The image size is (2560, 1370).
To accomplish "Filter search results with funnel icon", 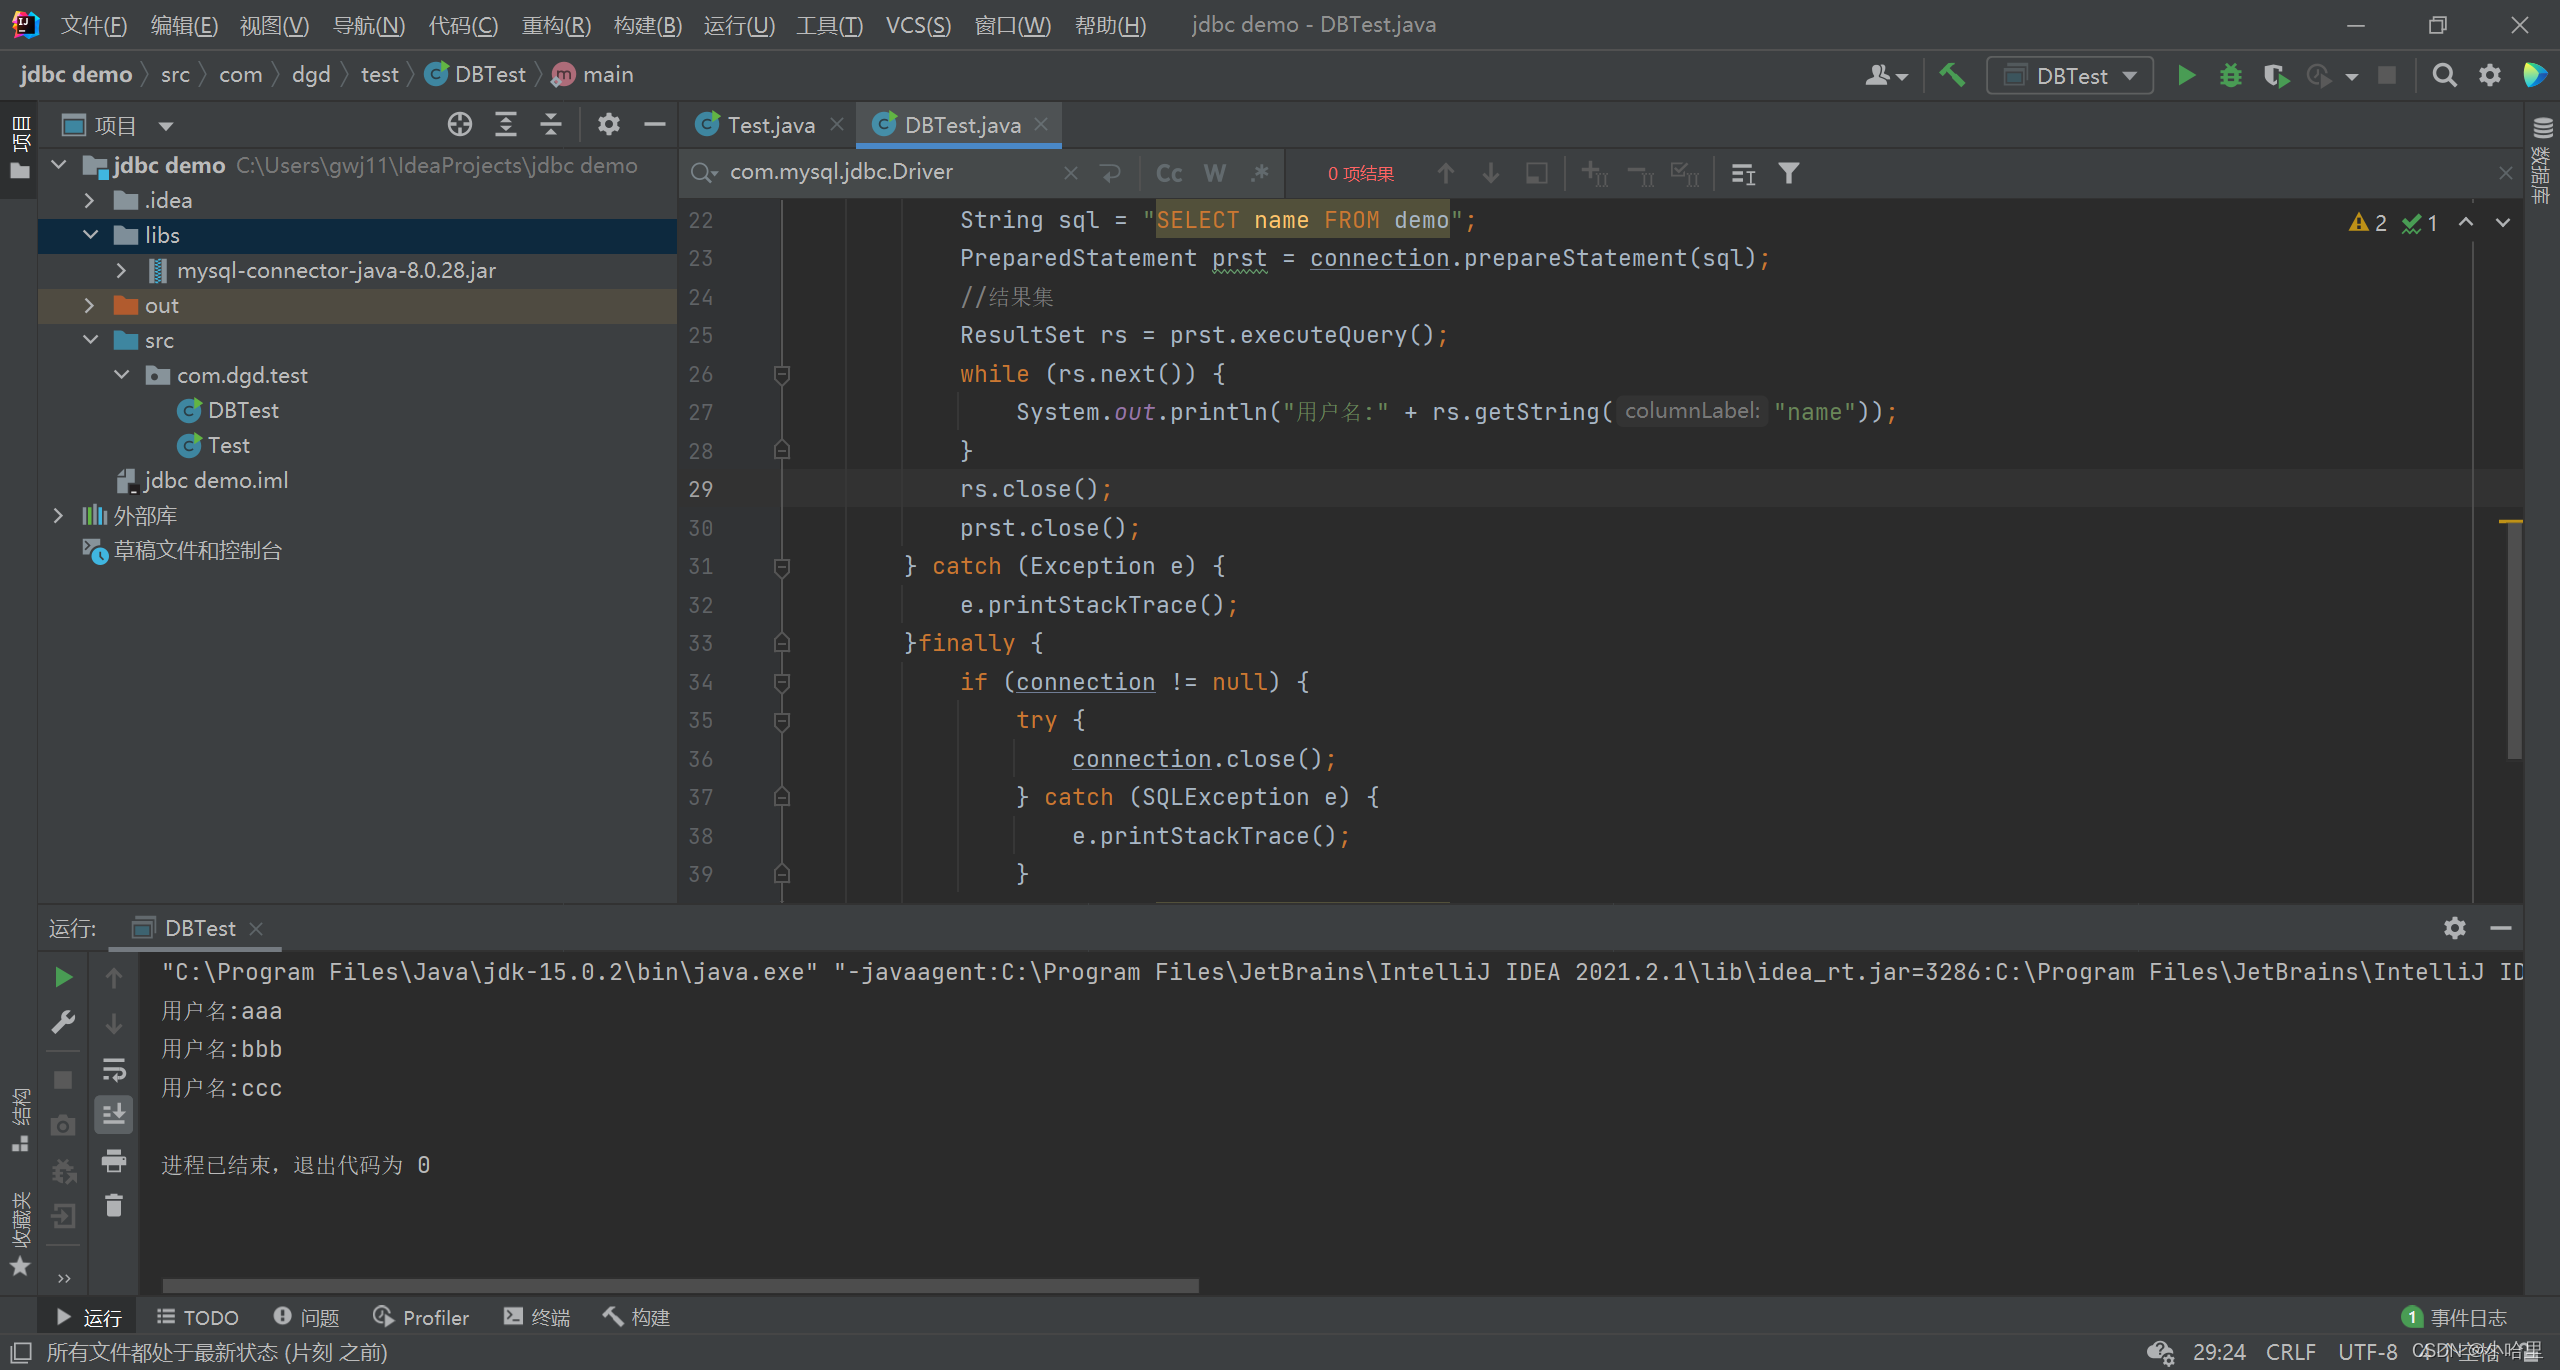I will click(x=1788, y=174).
